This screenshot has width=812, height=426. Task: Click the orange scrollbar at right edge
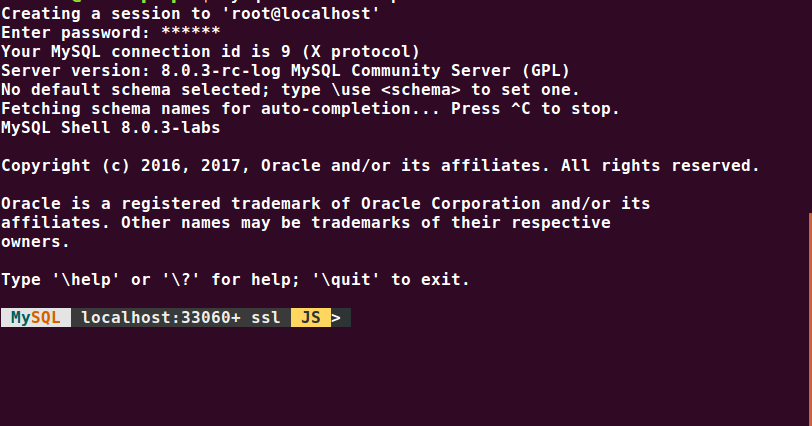[x=810, y=318]
